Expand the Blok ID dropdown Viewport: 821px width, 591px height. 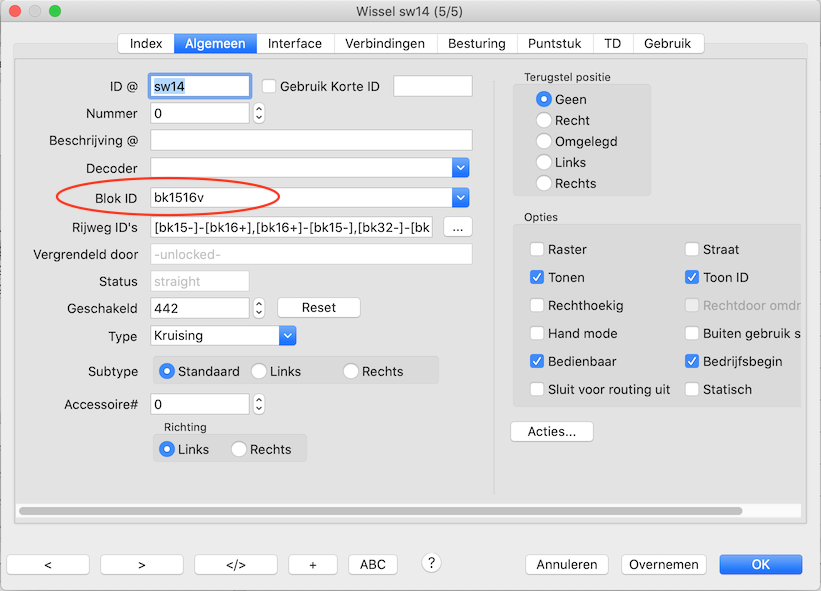[x=460, y=197]
